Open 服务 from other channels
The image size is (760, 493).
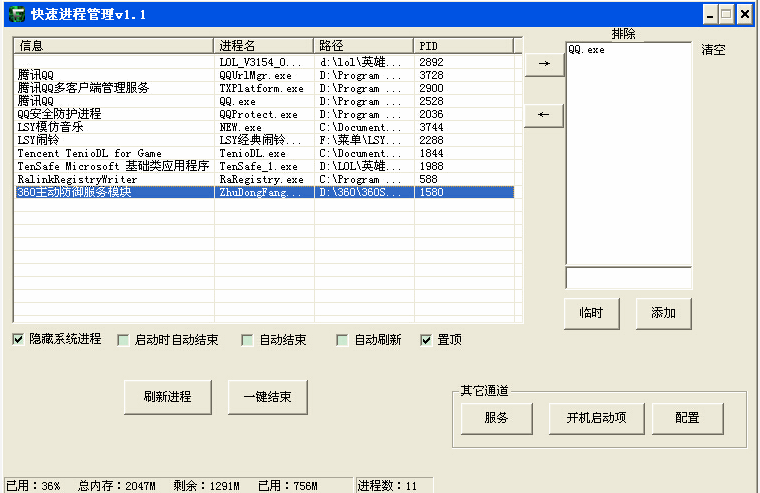(496, 417)
